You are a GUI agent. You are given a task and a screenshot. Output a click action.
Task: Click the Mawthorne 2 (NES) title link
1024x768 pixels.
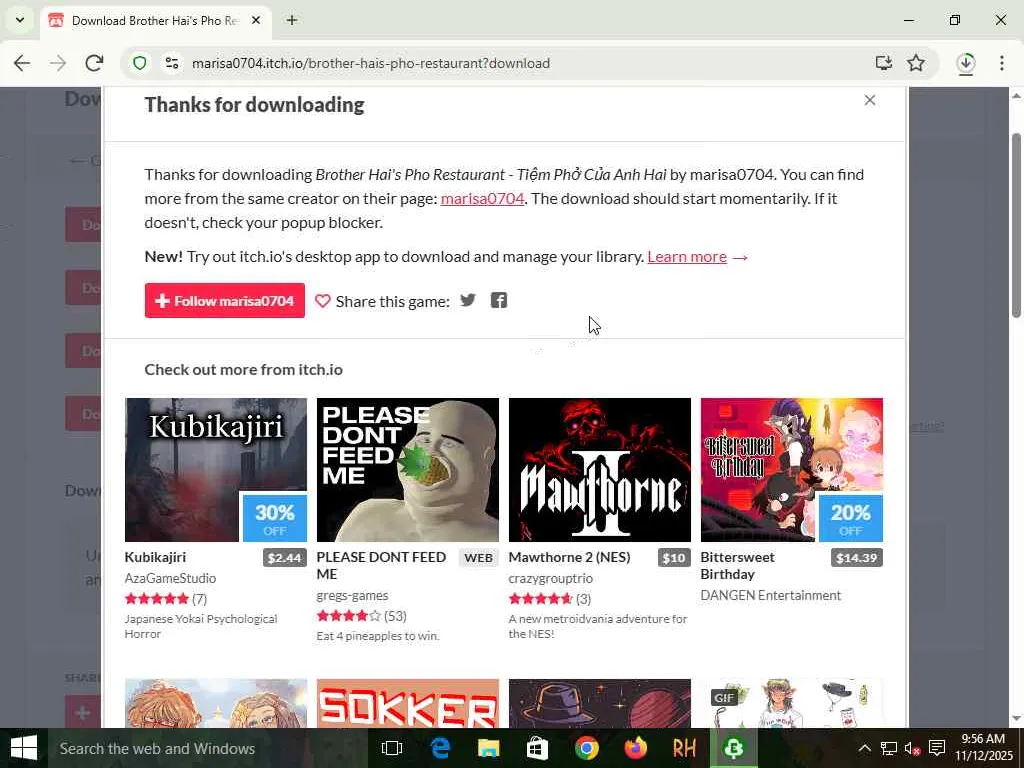tap(569, 557)
